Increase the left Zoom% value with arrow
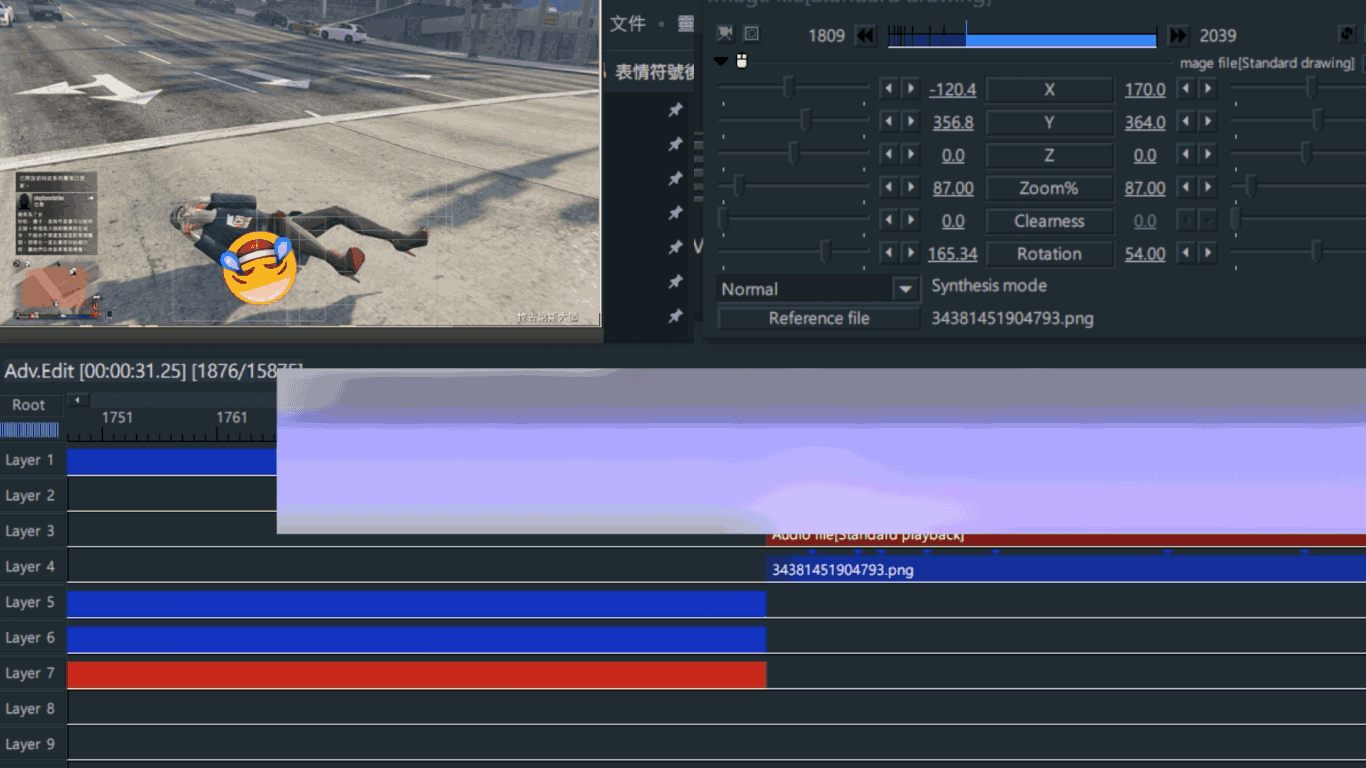 pos(910,188)
